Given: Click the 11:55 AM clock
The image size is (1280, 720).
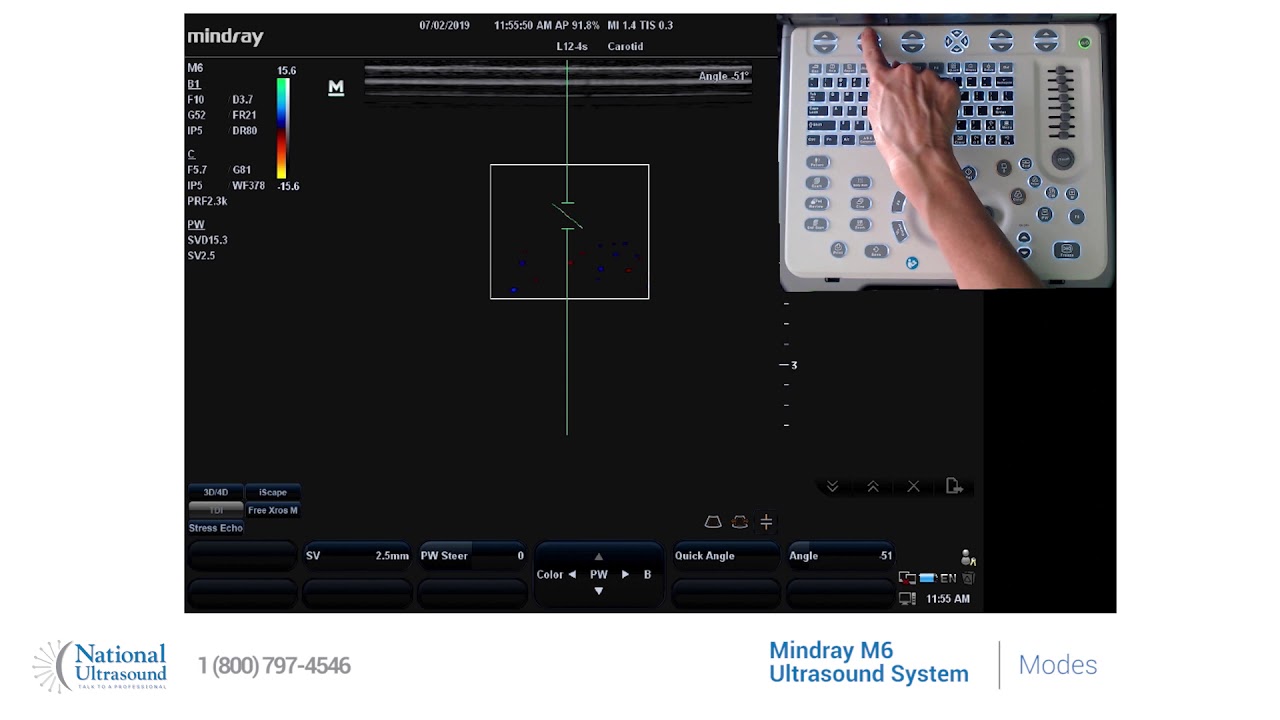Looking at the screenshot, I should point(948,599).
